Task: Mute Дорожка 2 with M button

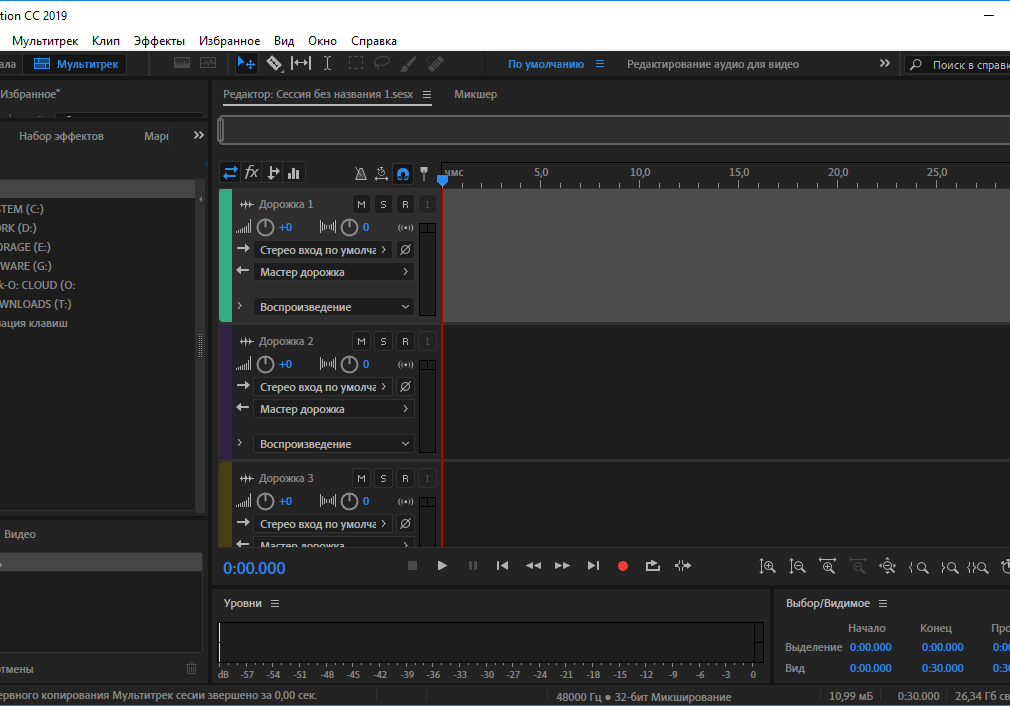Action: coord(361,341)
